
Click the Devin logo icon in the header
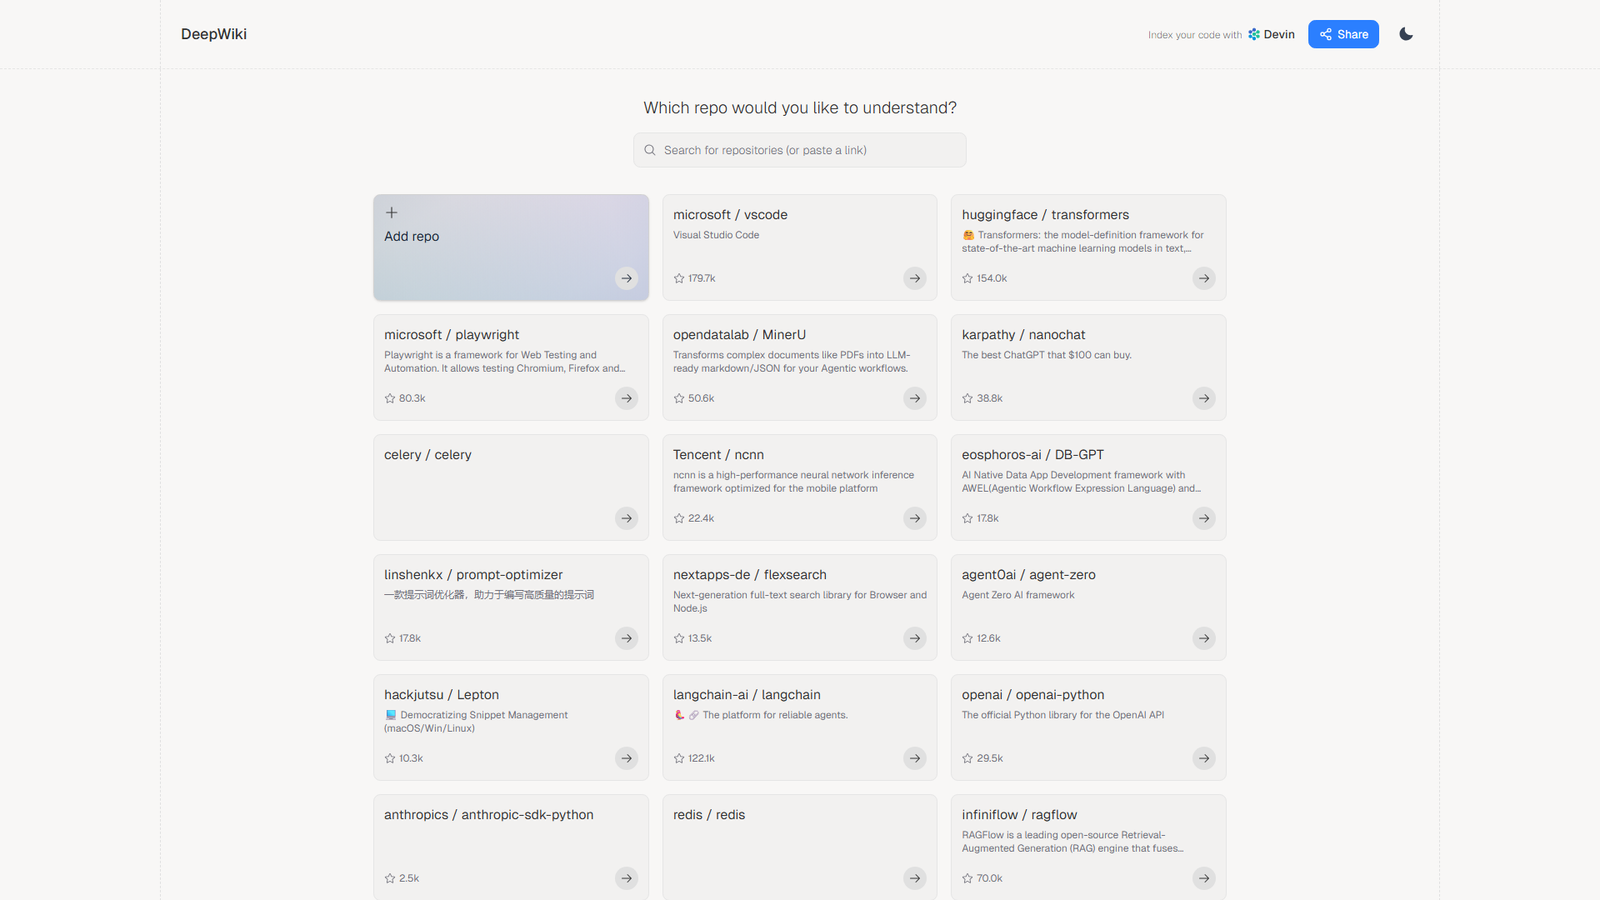pyautogui.click(x=1252, y=33)
